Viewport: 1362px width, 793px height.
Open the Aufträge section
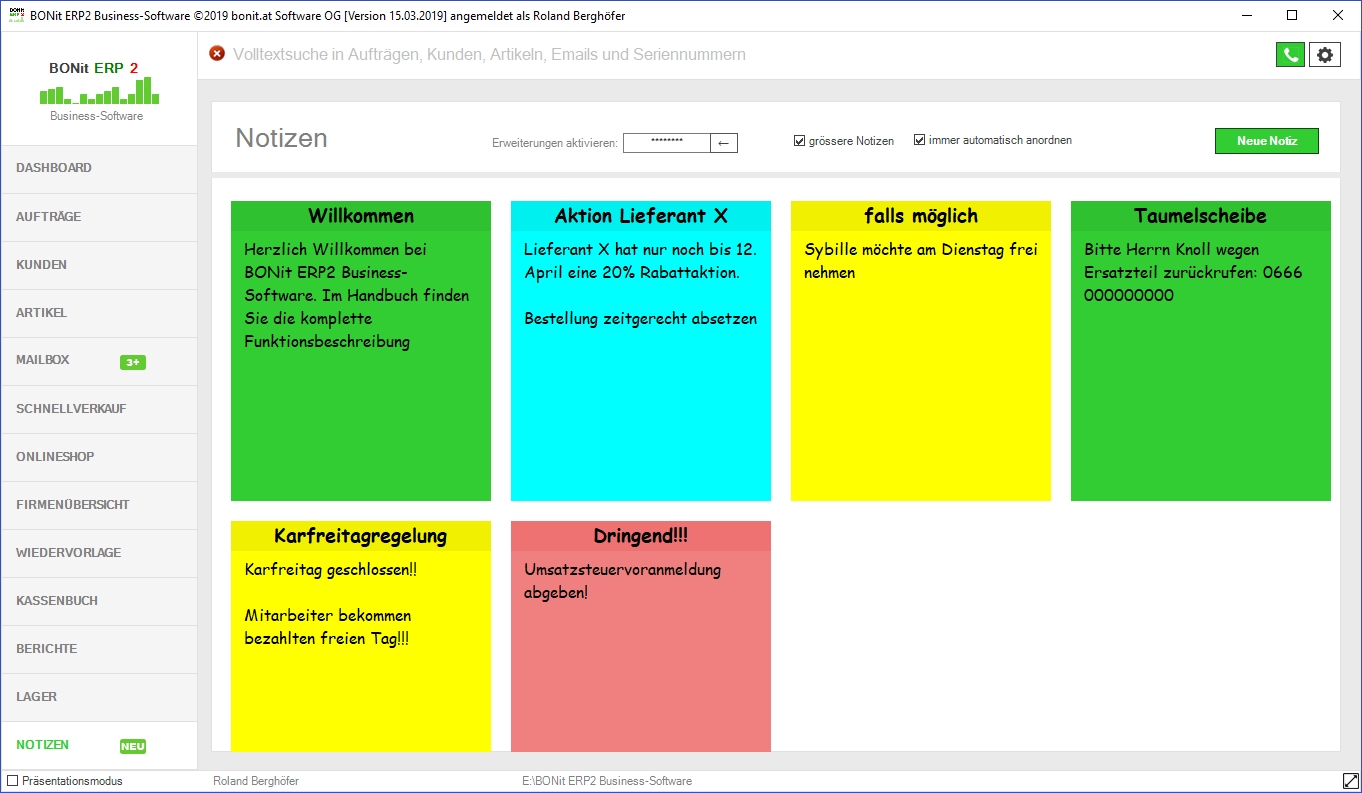click(99, 217)
